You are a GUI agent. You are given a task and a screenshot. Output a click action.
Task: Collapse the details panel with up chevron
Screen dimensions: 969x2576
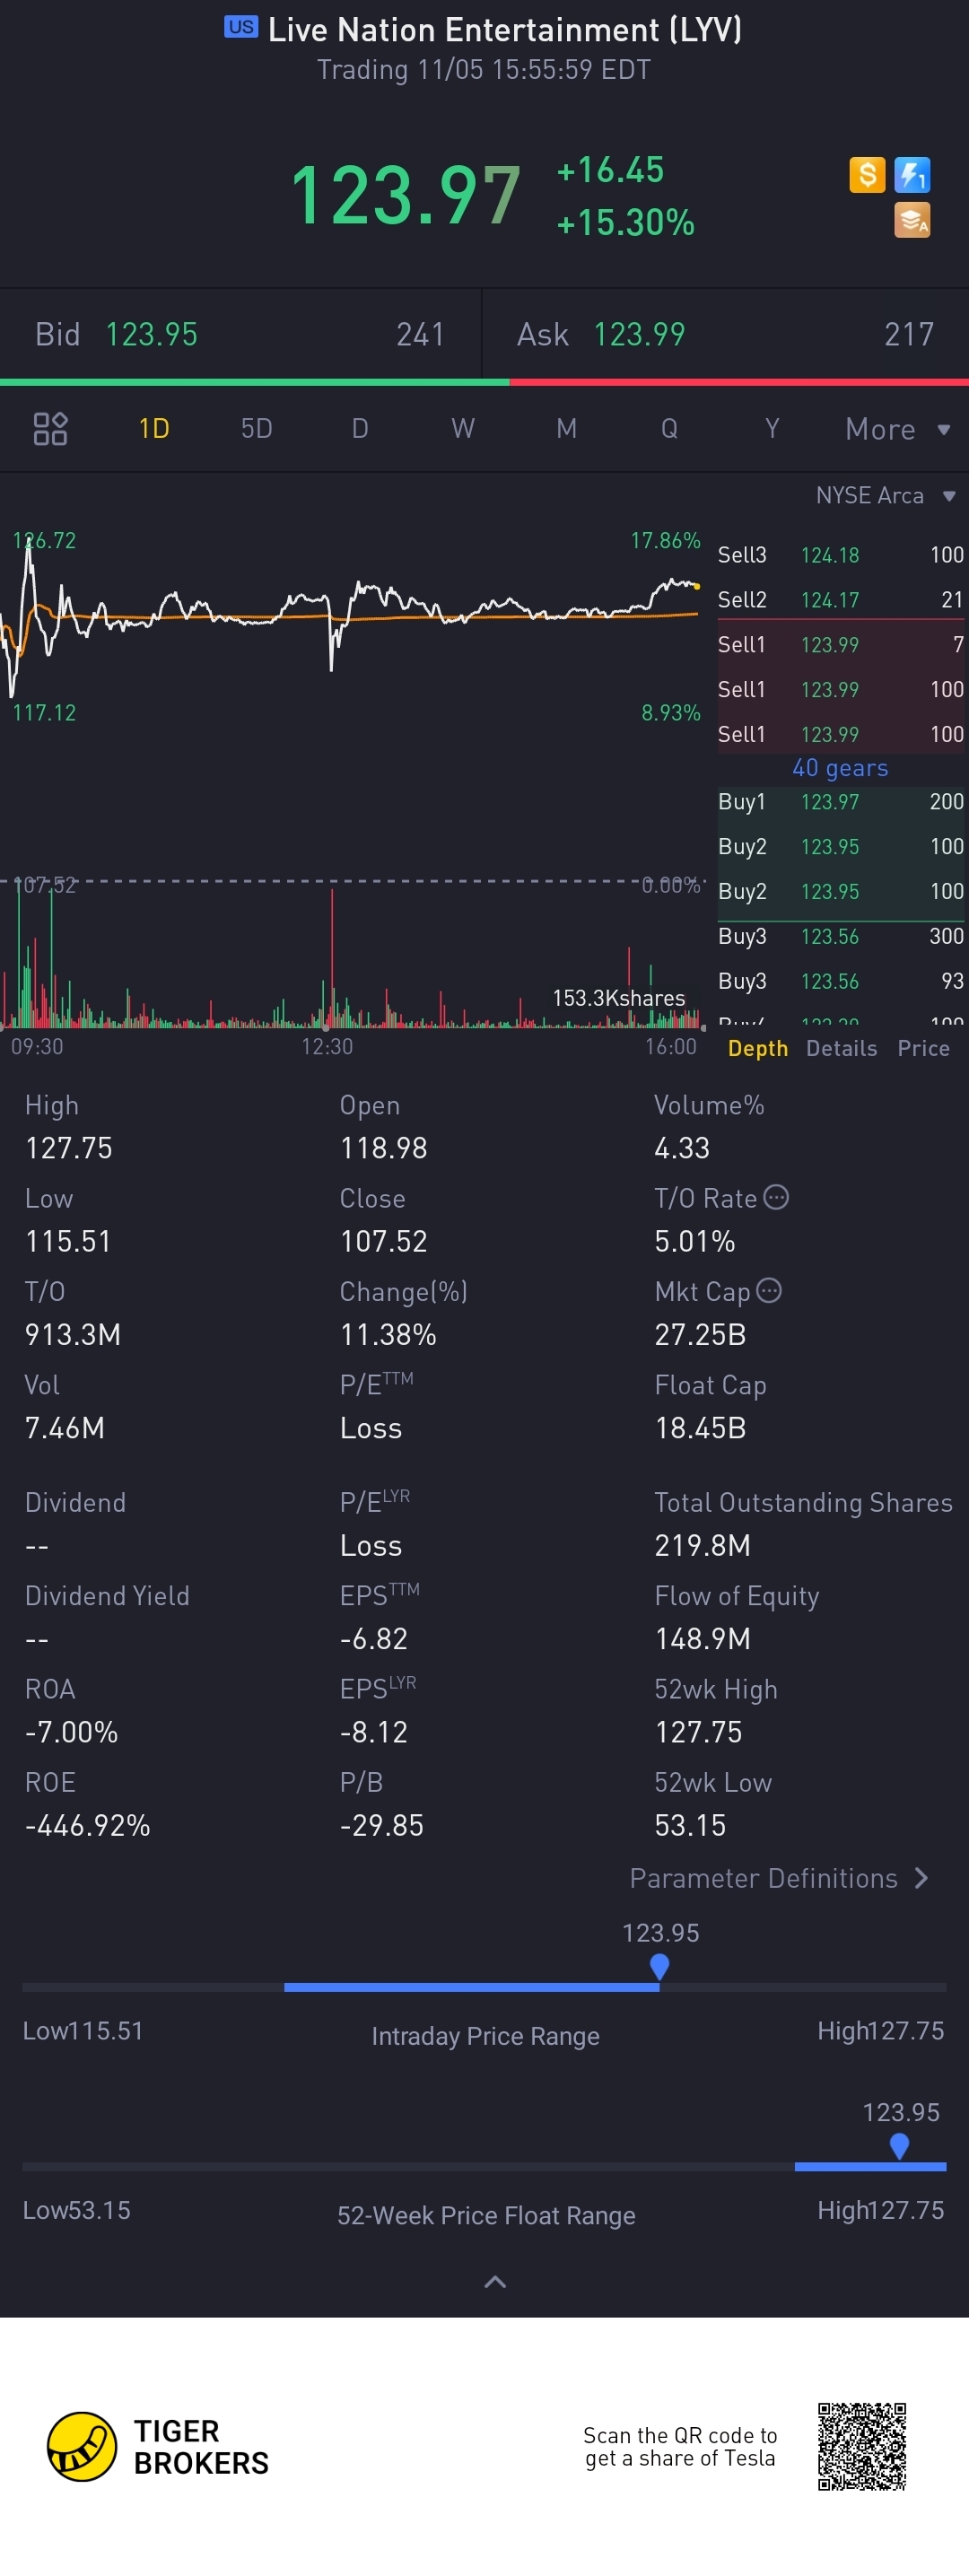click(x=495, y=2282)
